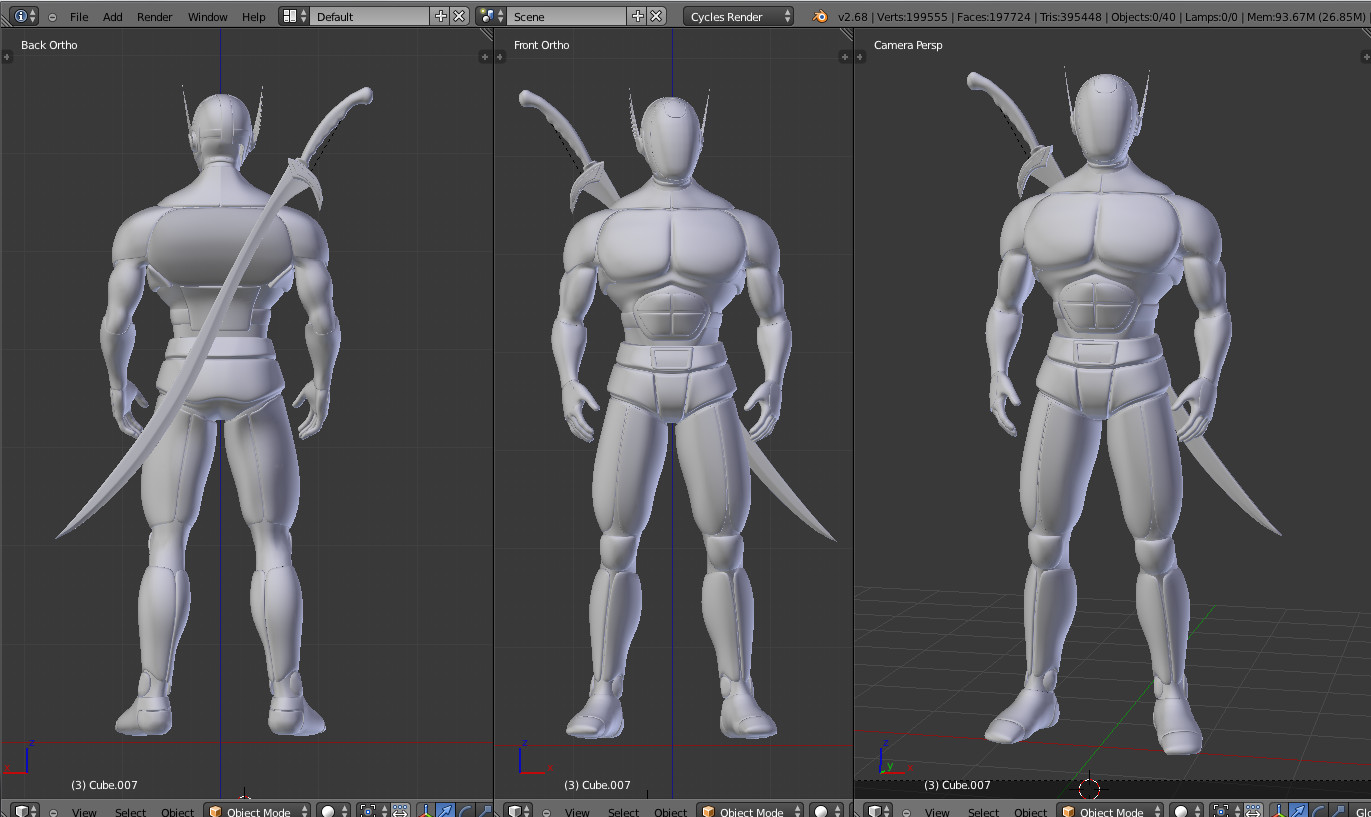Image resolution: width=1371 pixels, height=817 pixels.
Task: Enable translate manipulator in Camera Persp viewport
Action: [x=1297, y=811]
